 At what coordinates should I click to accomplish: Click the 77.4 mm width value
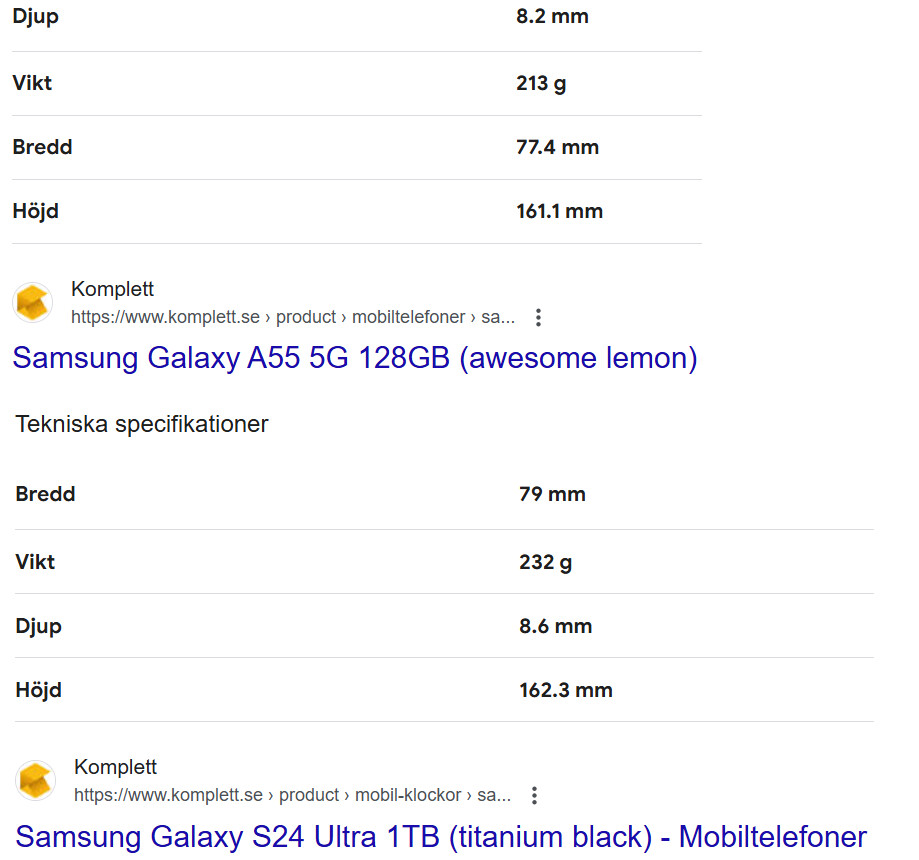(557, 147)
